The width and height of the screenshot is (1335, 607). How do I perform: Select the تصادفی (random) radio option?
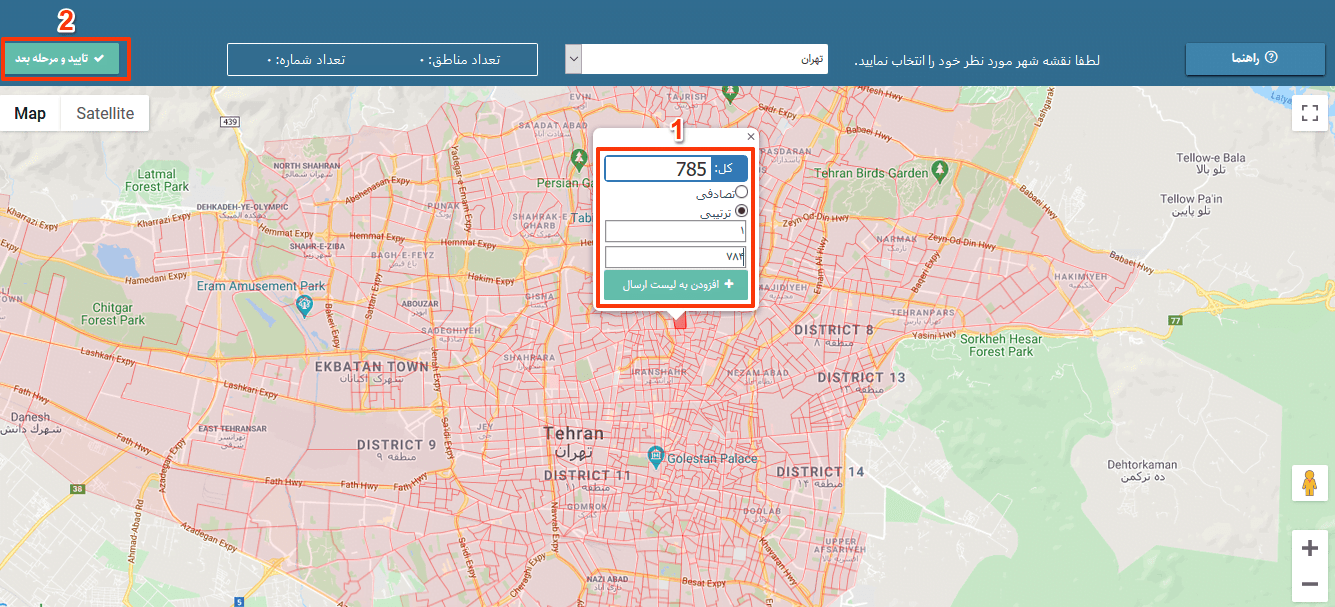pos(741,192)
